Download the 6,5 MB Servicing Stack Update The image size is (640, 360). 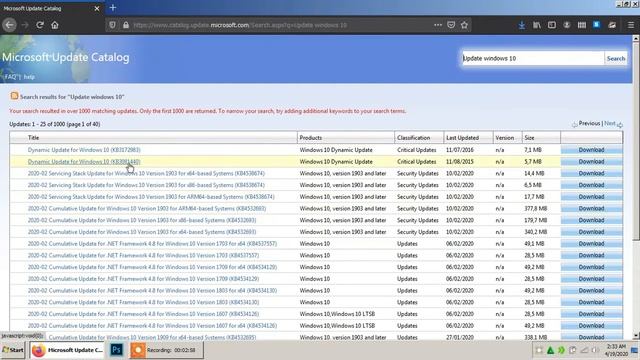coord(591,185)
